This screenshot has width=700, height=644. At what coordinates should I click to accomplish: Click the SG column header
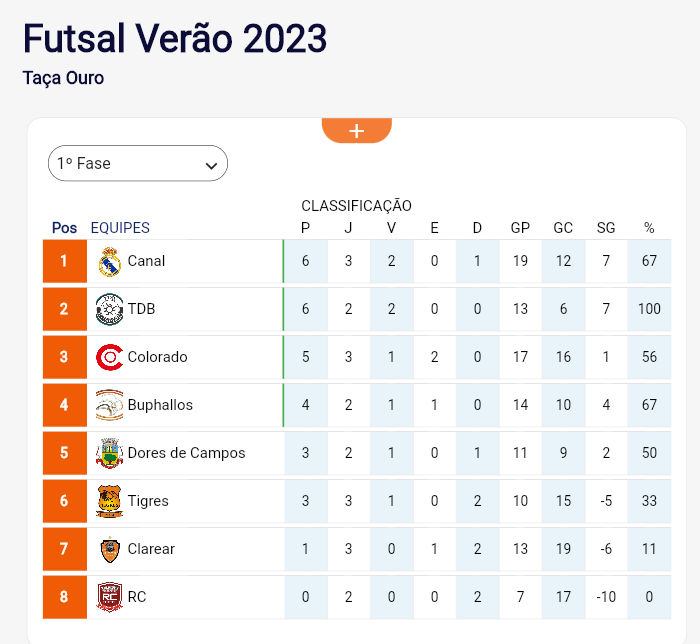606,228
